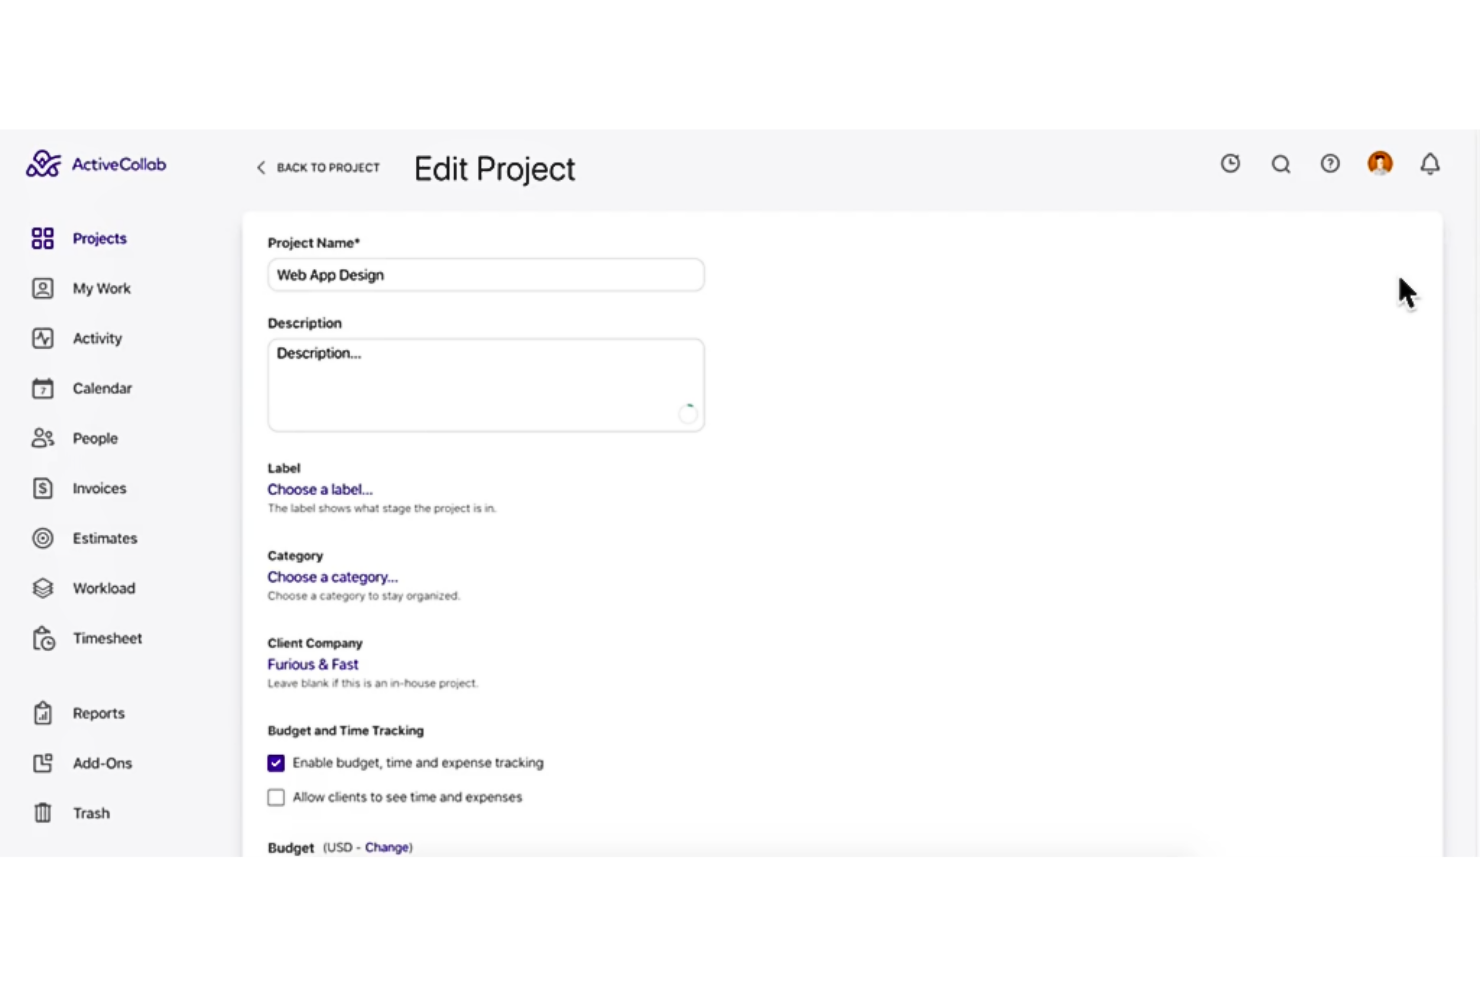Viewport: 1480px width, 987px height.
Task: Open the Choose a label selector
Action: click(x=319, y=489)
